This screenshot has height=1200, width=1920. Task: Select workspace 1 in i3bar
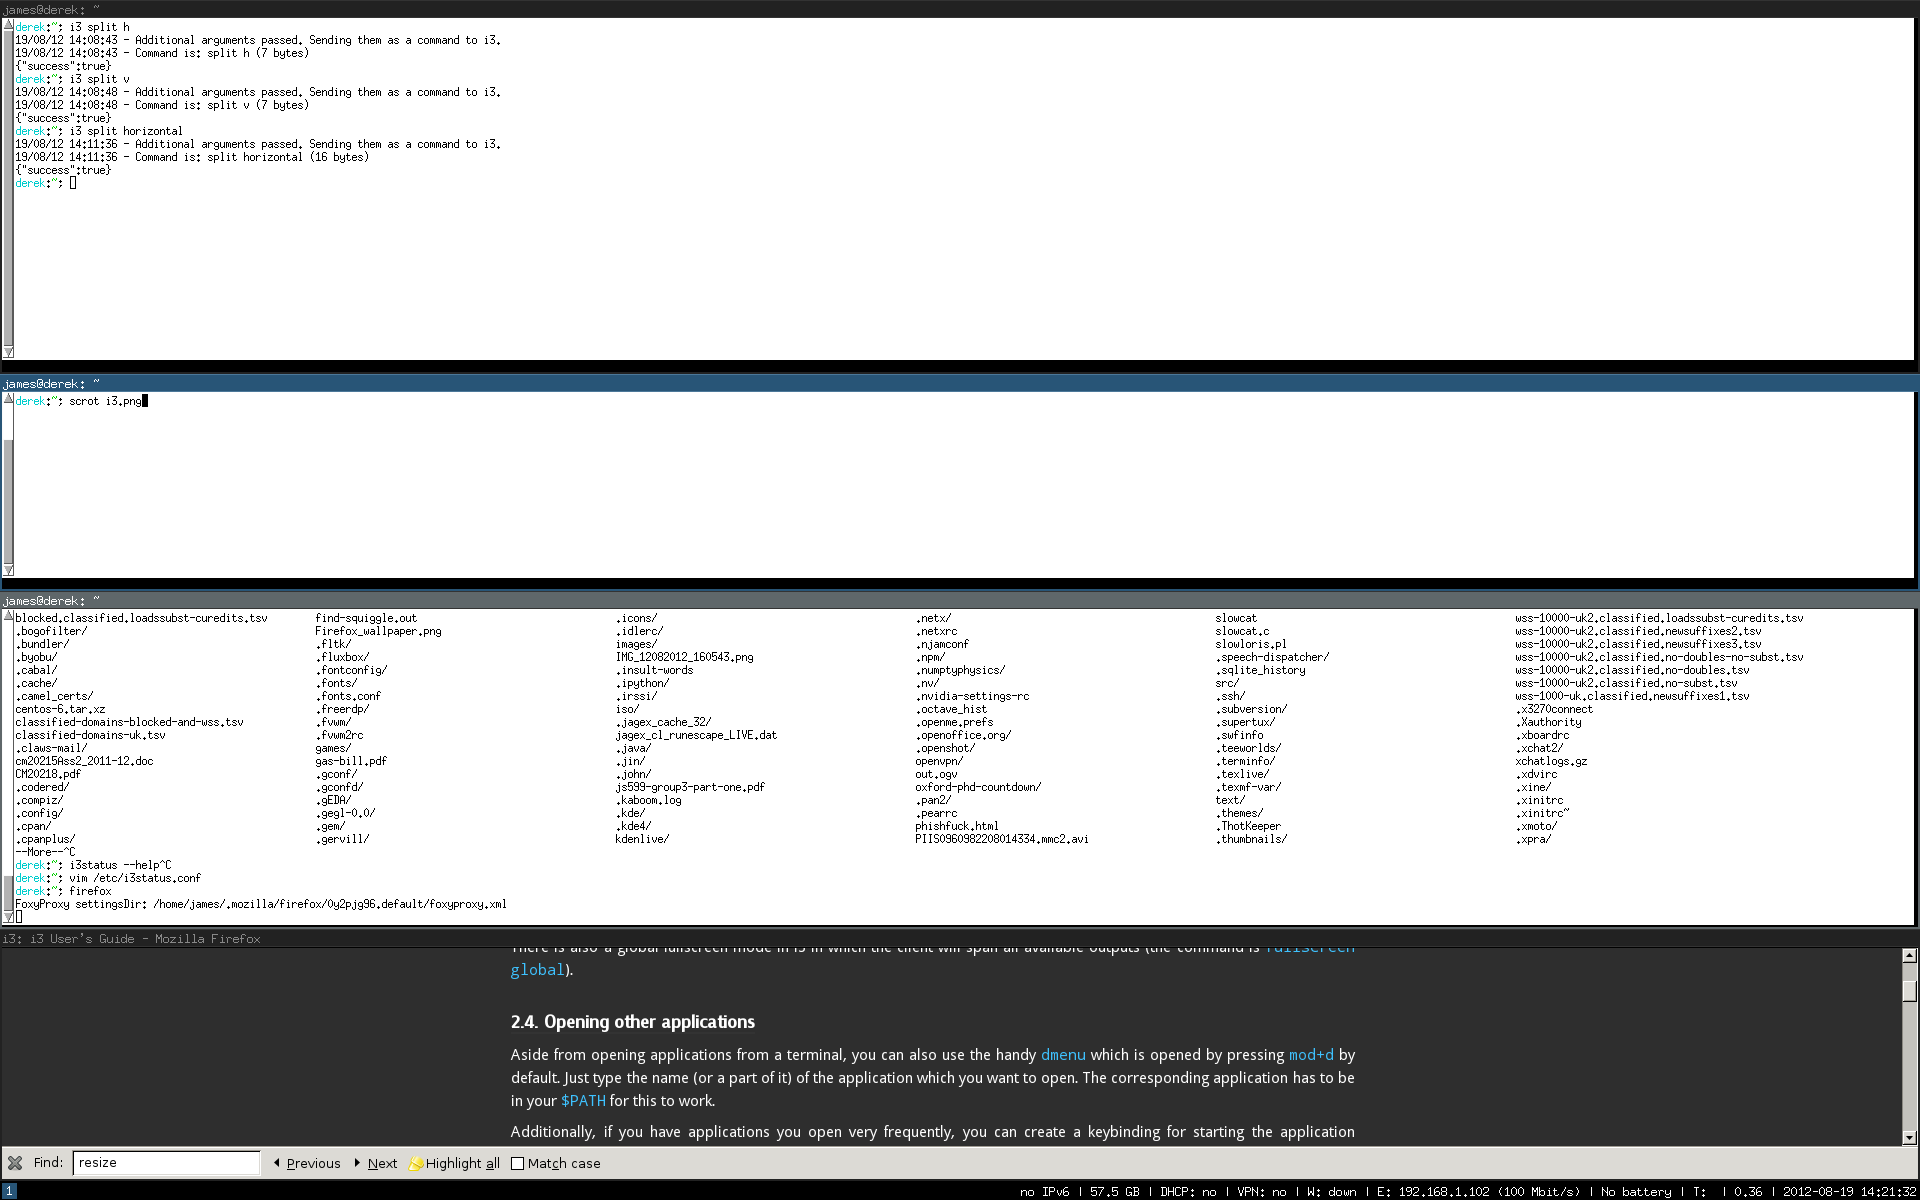[9, 1191]
